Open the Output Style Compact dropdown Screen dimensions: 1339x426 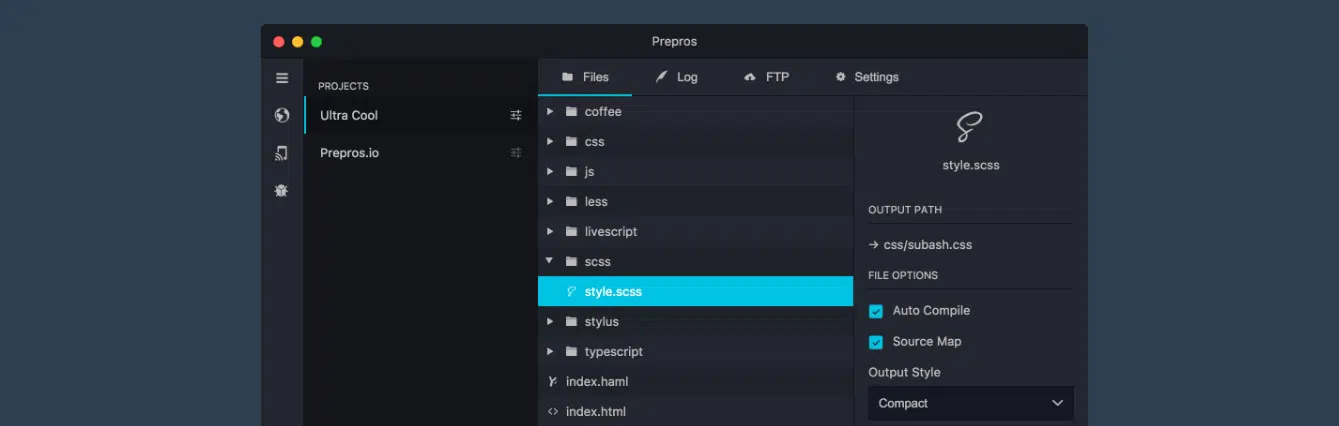coord(970,403)
